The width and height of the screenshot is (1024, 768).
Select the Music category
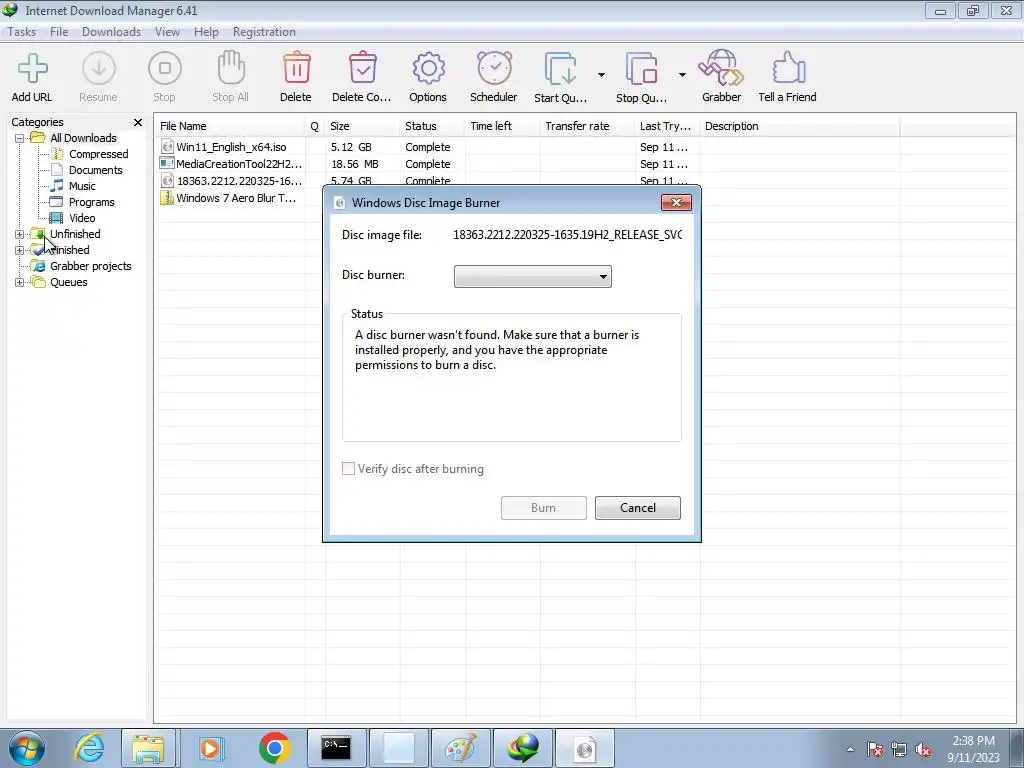pyautogui.click(x=82, y=186)
